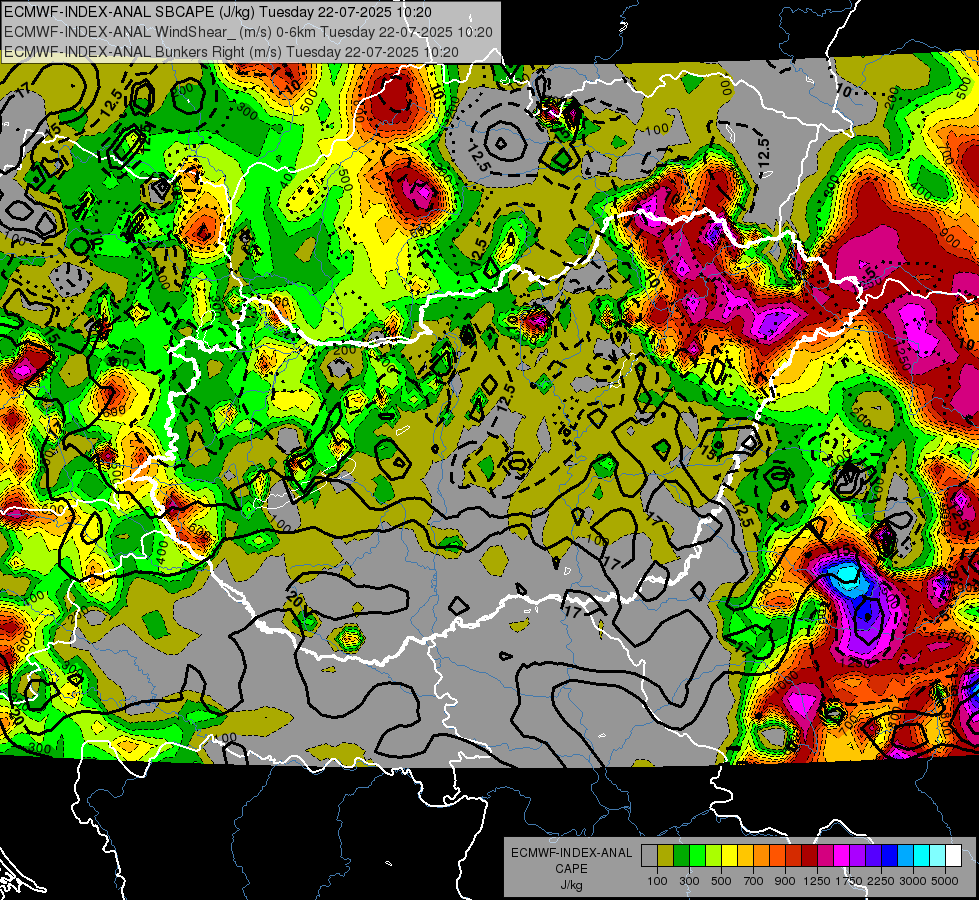Viewport: 979px width, 900px height.
Task: Click the legend scale label 900
Action: point(785,881)
